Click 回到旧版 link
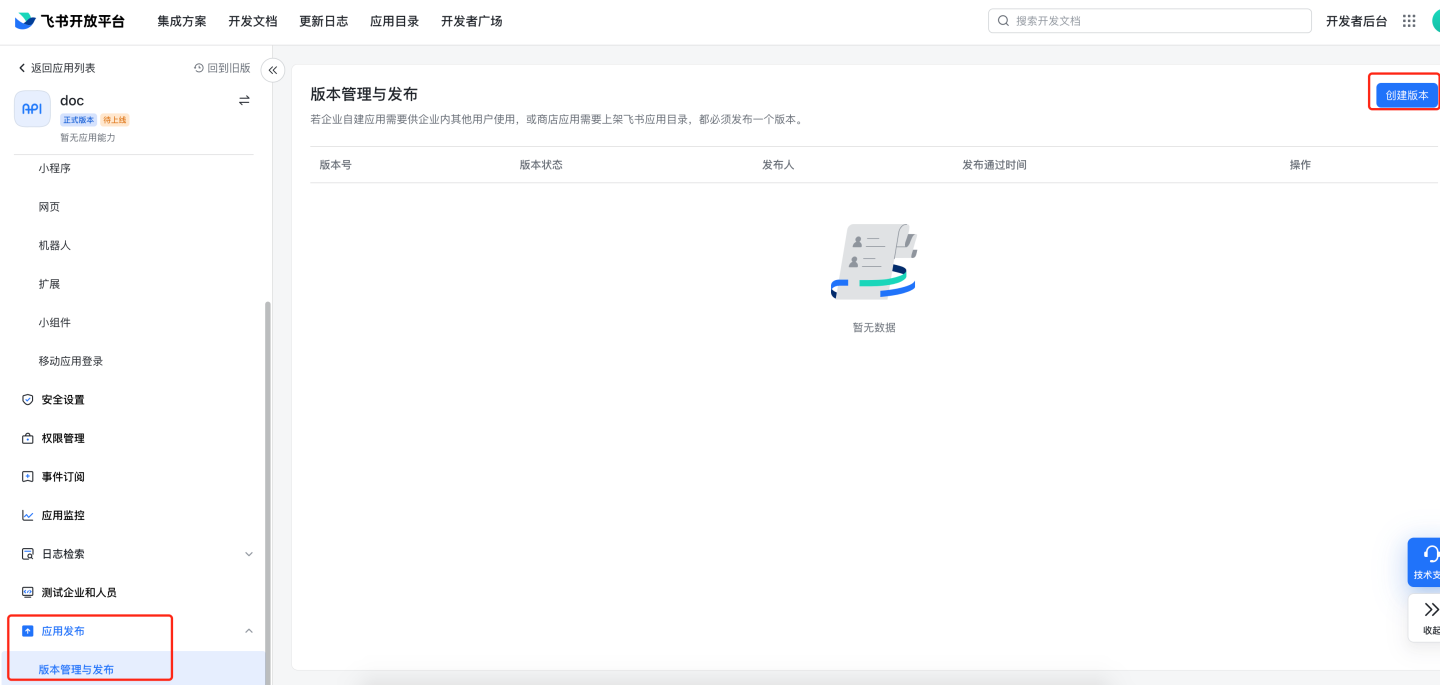The width and height of the screenshot is (1440, 685). point(222,68)
